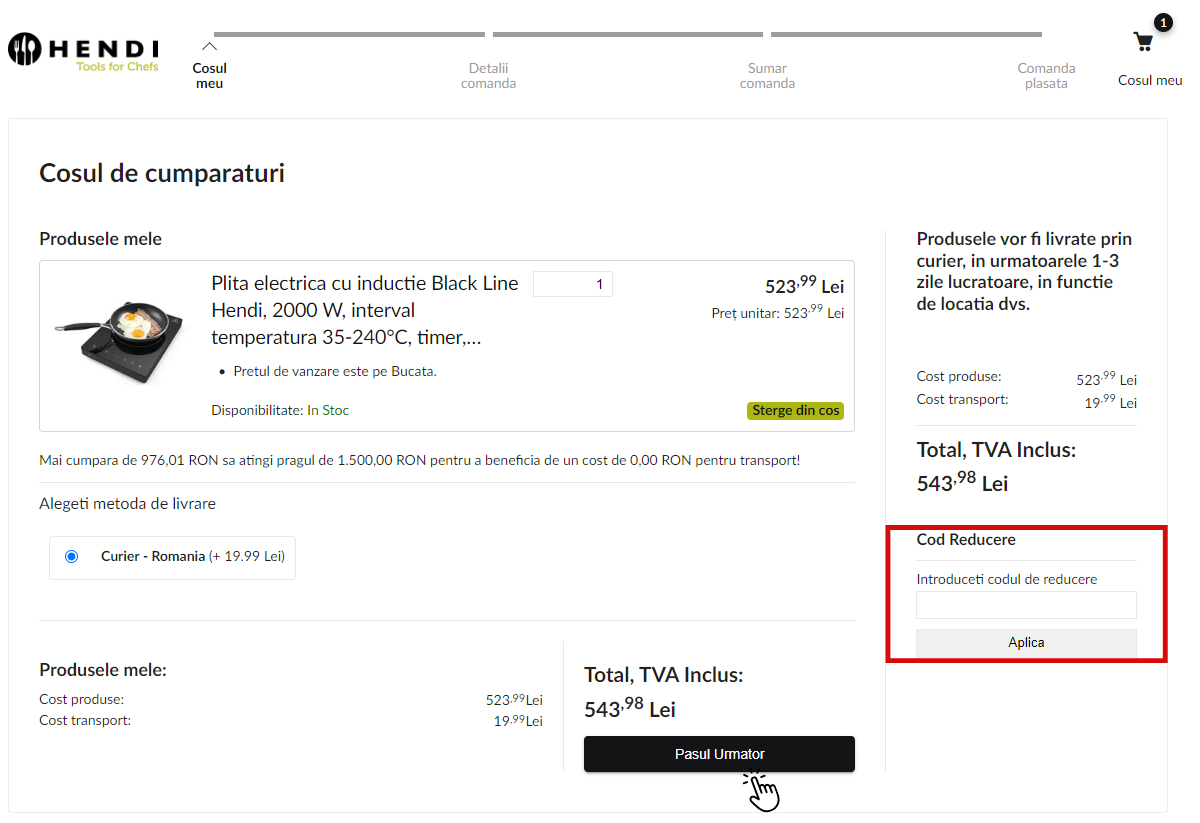Click the cart item count badge
This screenshot has height=823, width=1200.
1163,22
